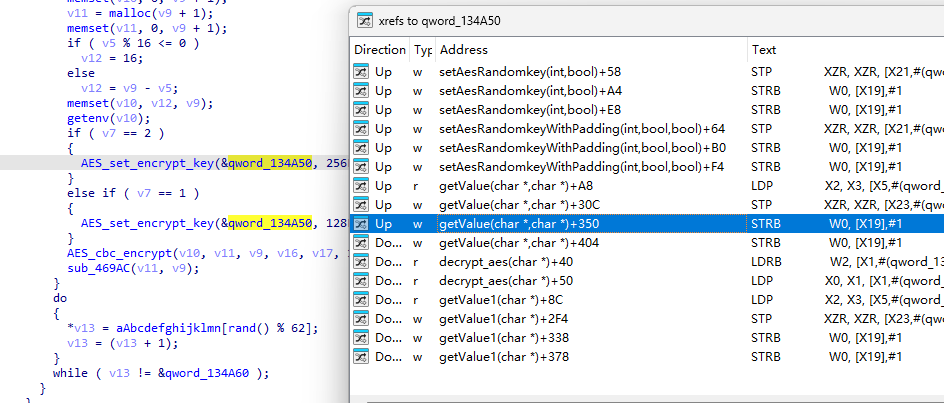Sort the list by the Address column header
Viewport: 944px width, 403px height.
pyautogui.click(x=464, y=50)
